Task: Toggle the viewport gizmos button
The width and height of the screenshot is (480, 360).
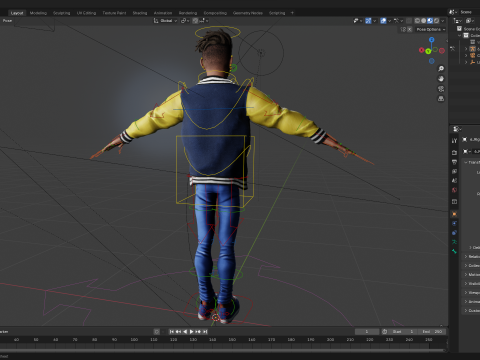Action: point(368,21)
